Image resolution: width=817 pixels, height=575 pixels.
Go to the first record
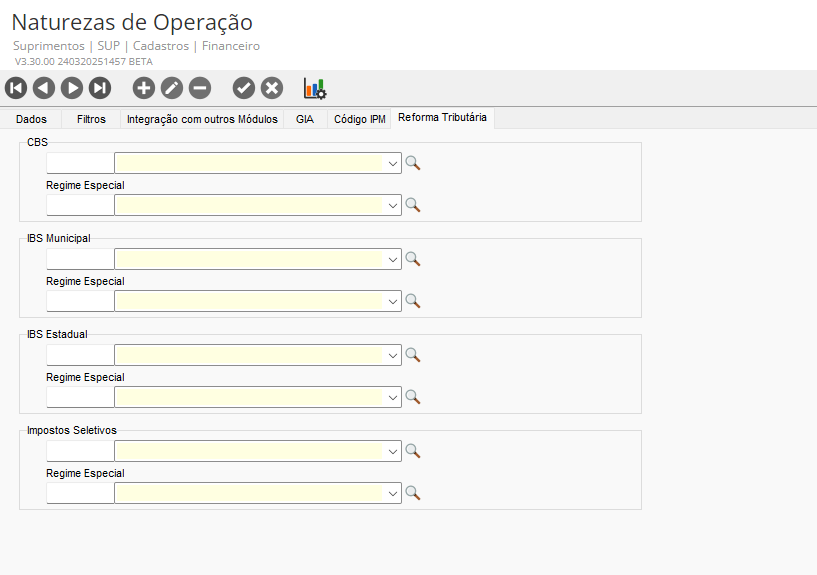[x=16, y=88]
